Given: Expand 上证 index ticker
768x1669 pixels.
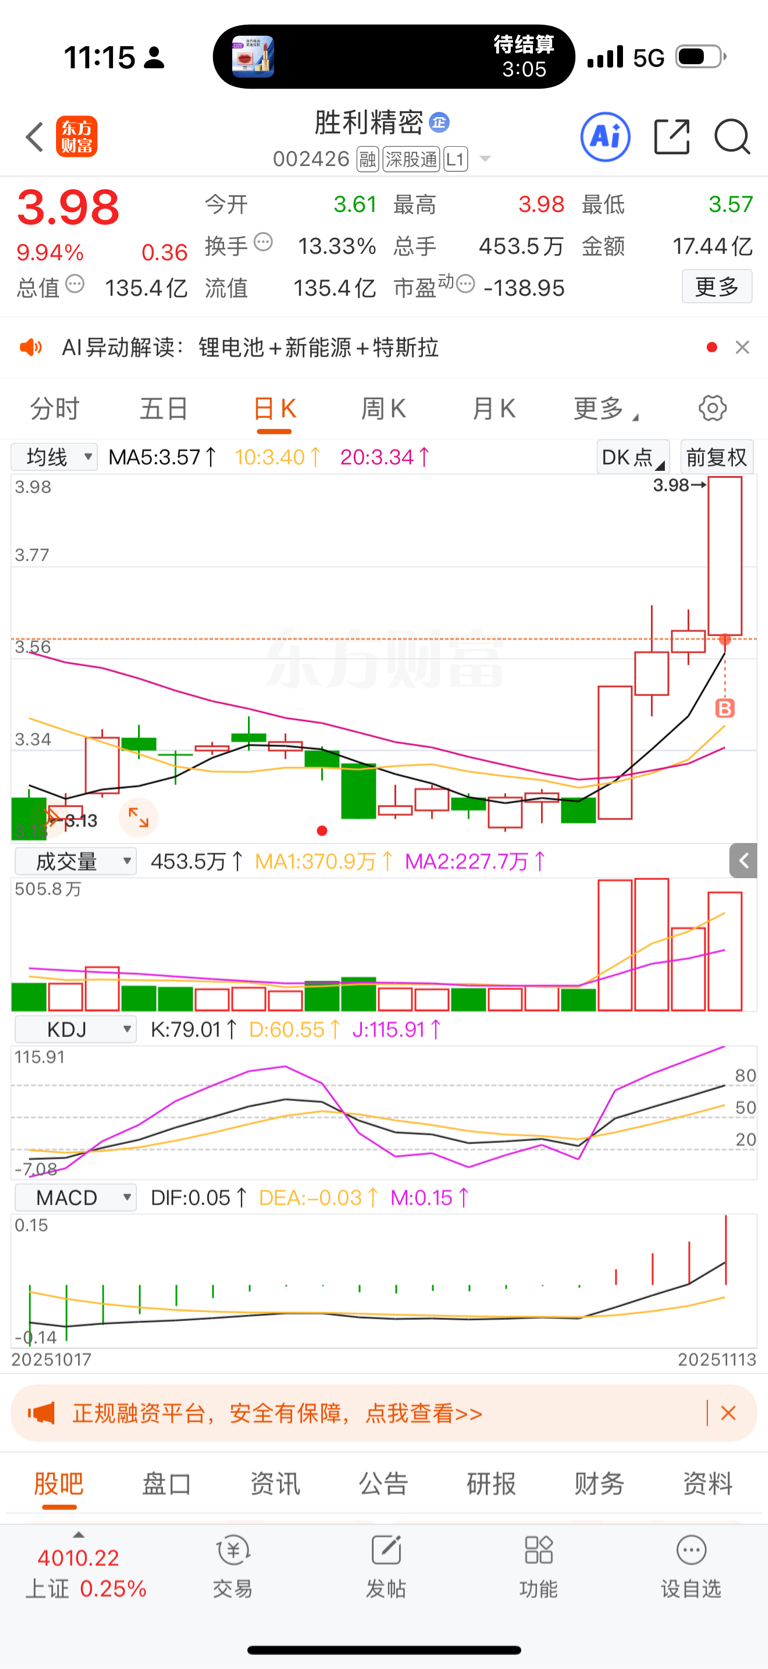Looking at the screenshot, I should (84, 1567).
